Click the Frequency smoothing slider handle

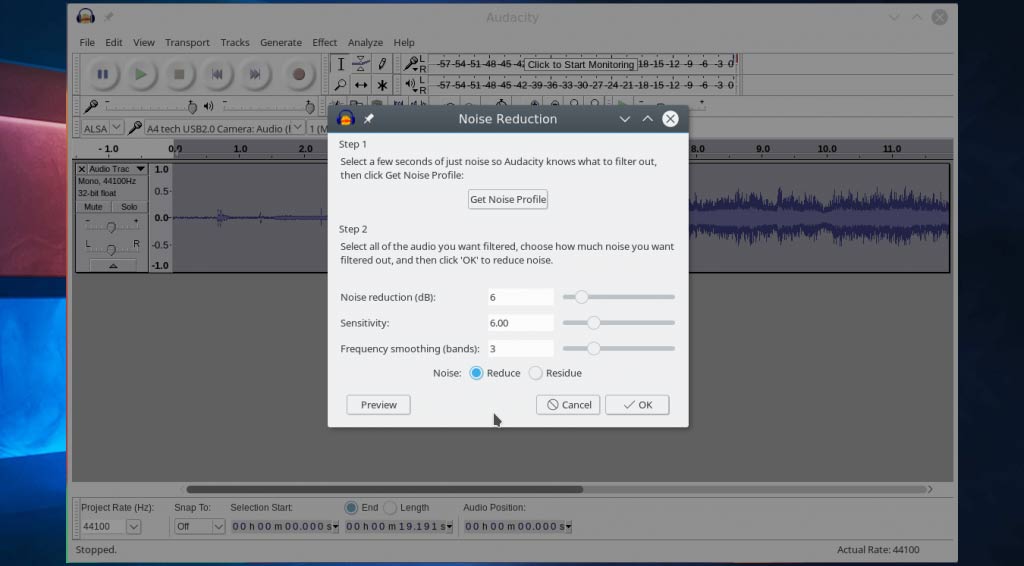[593, 349]
